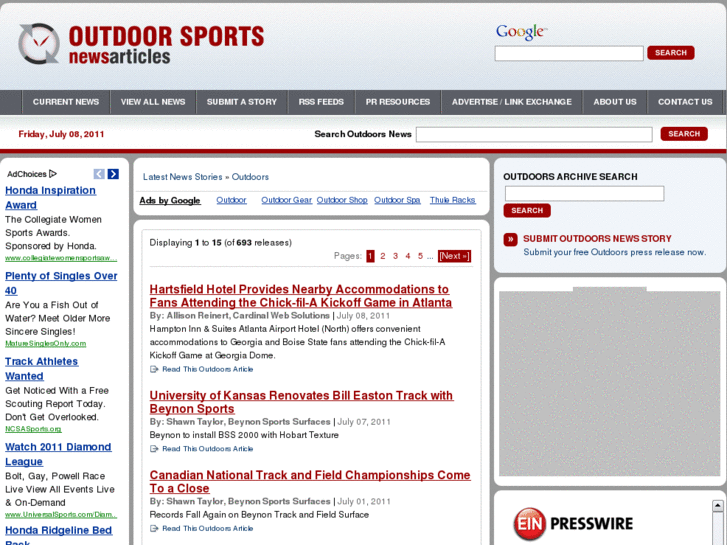Open the Outdoor ad link
The height and width of the screenshot is (545, 727).
(231, 200)
